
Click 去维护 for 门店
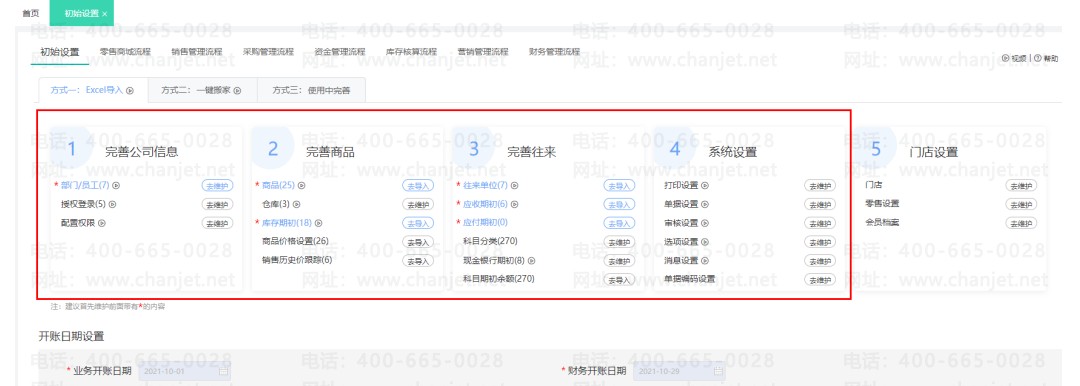[1021, 186]
